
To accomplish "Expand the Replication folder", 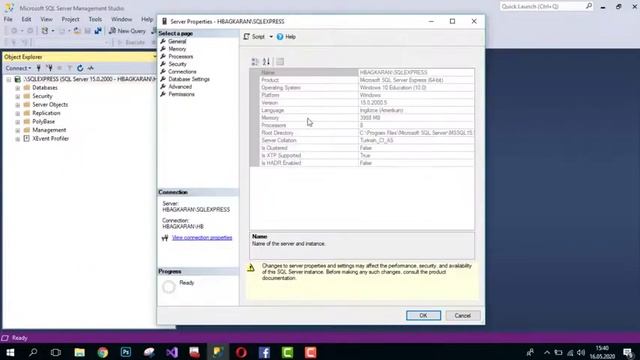I will 18,113.
